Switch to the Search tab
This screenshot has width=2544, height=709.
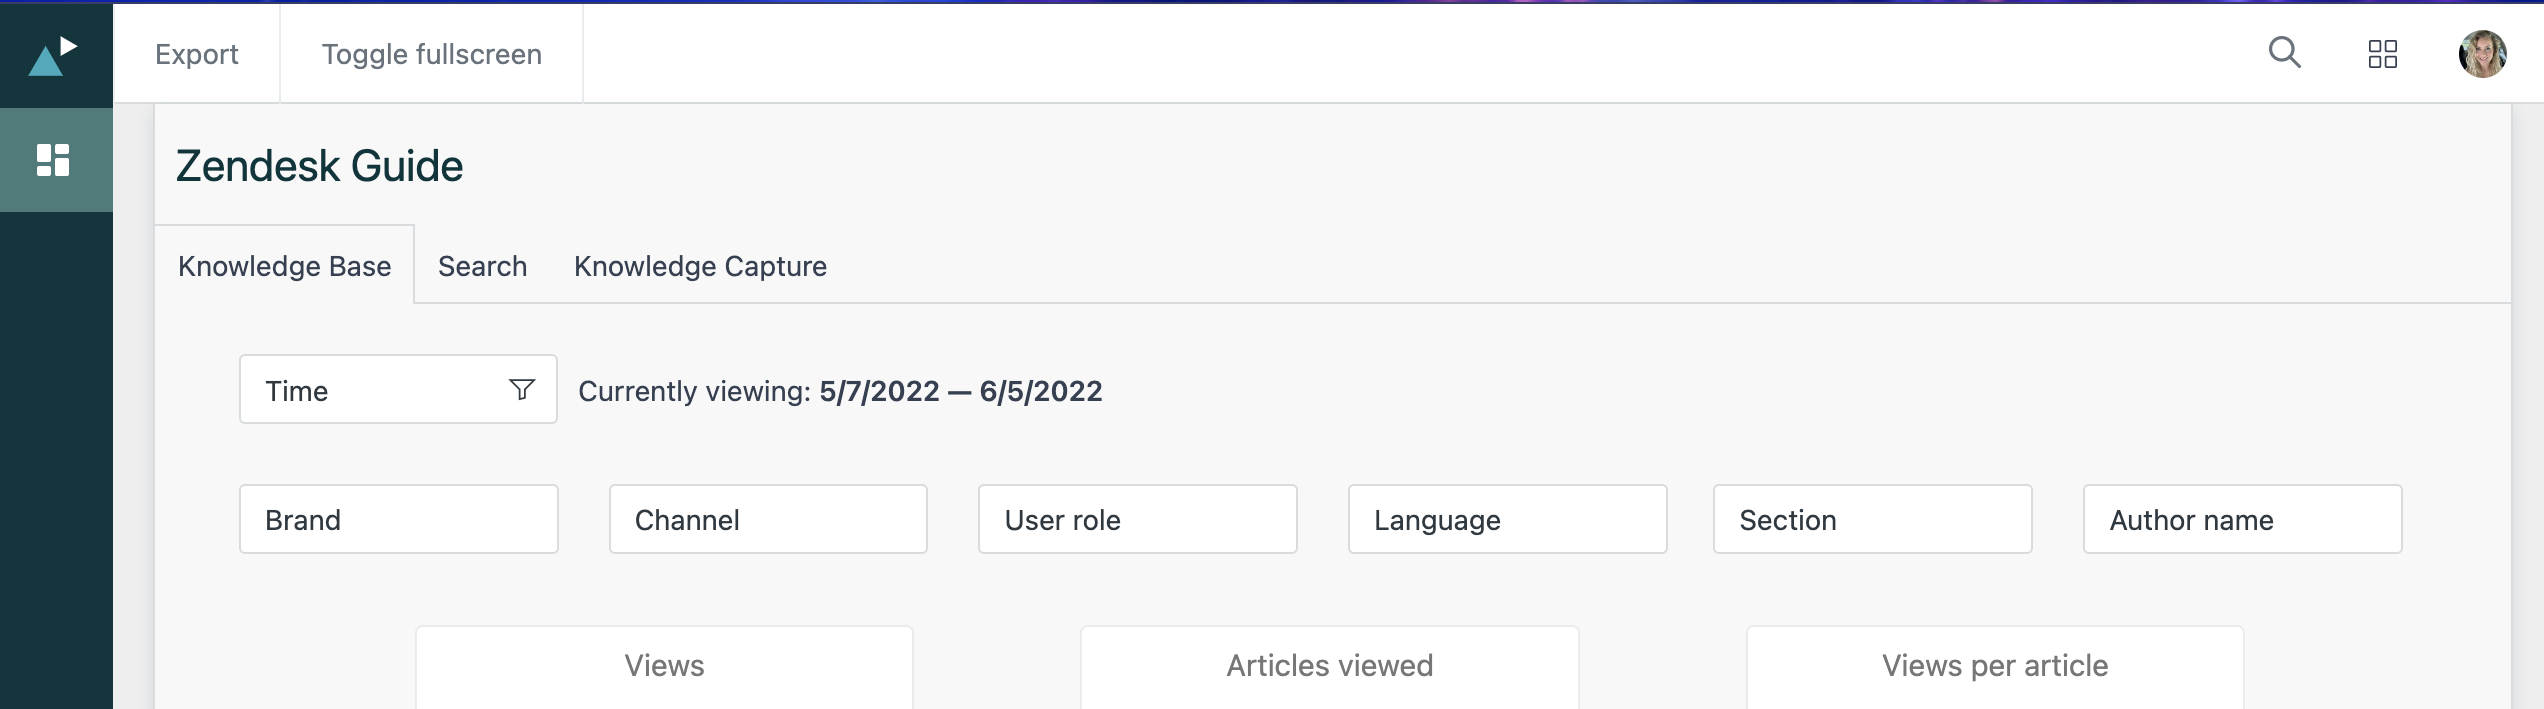482,266
